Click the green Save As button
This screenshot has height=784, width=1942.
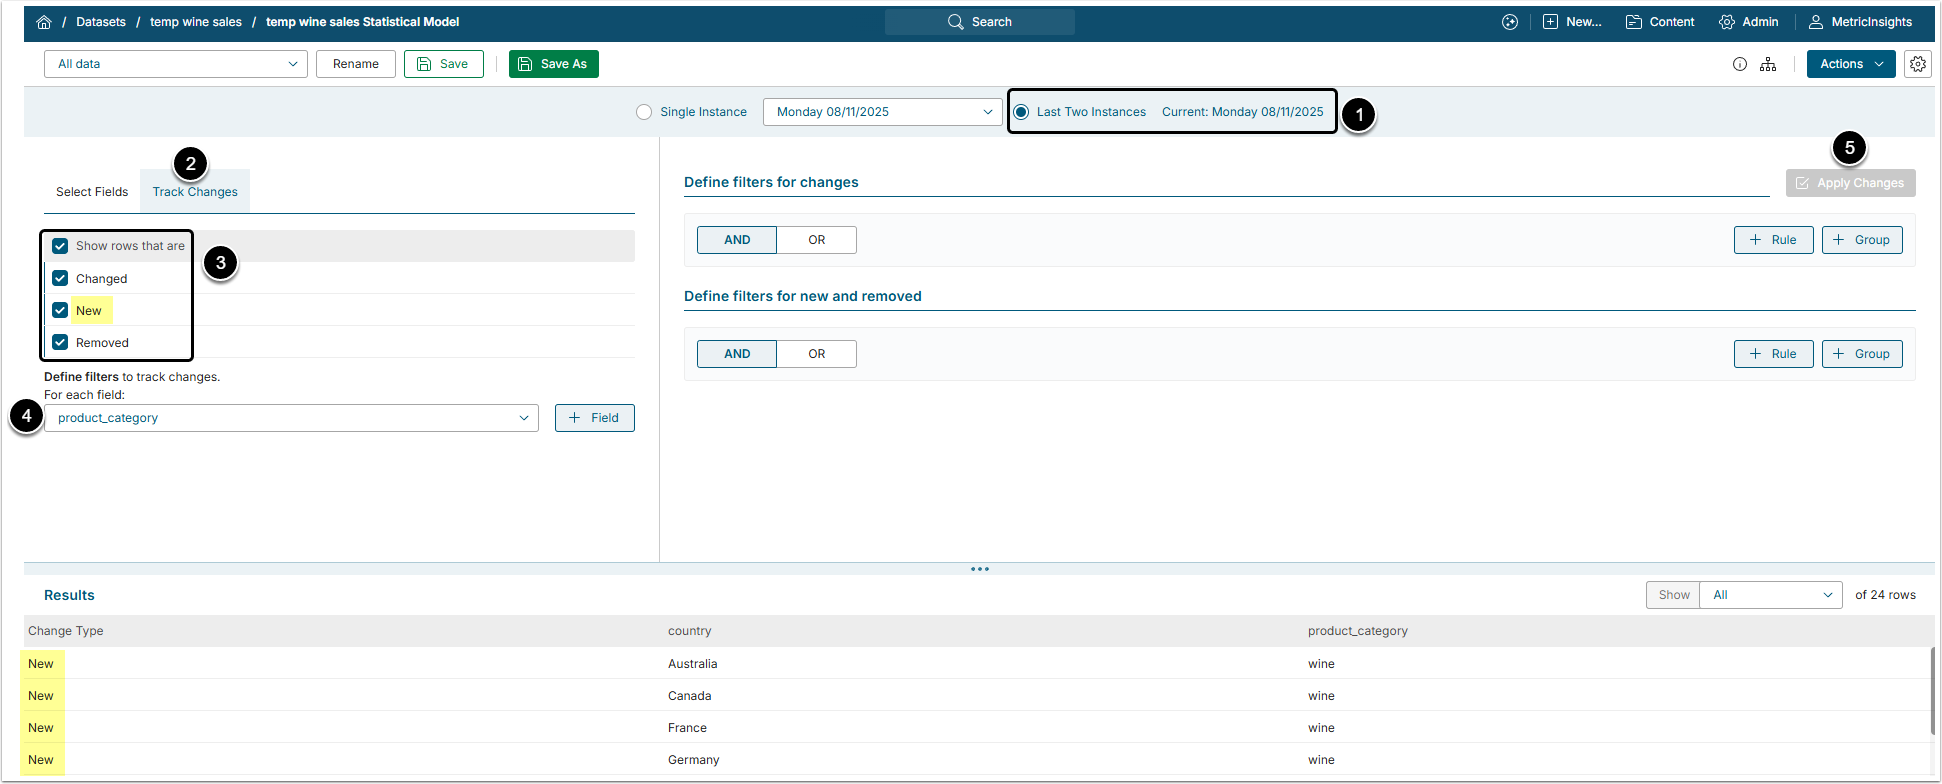pyautogui.click(x=553, y=64)
